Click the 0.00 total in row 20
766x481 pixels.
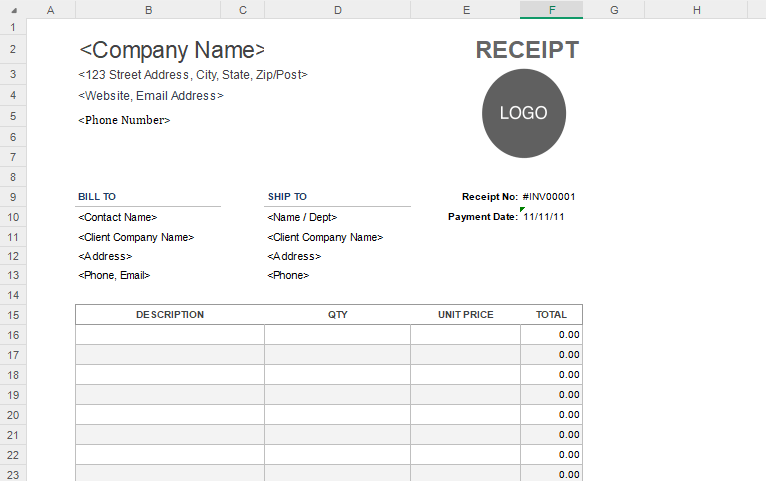pyautogui.click(x=569, y=415)
